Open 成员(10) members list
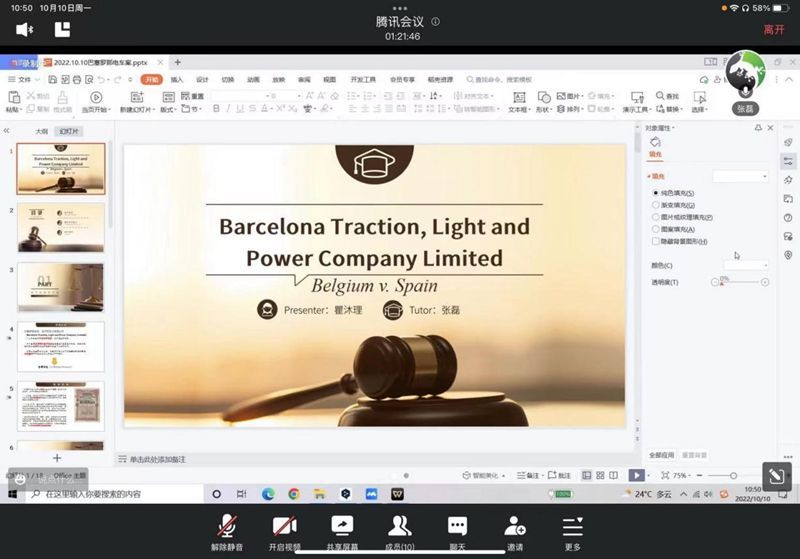Image resolution: width=800 pixels, height=559 pixels. click(x=400, y=532)
